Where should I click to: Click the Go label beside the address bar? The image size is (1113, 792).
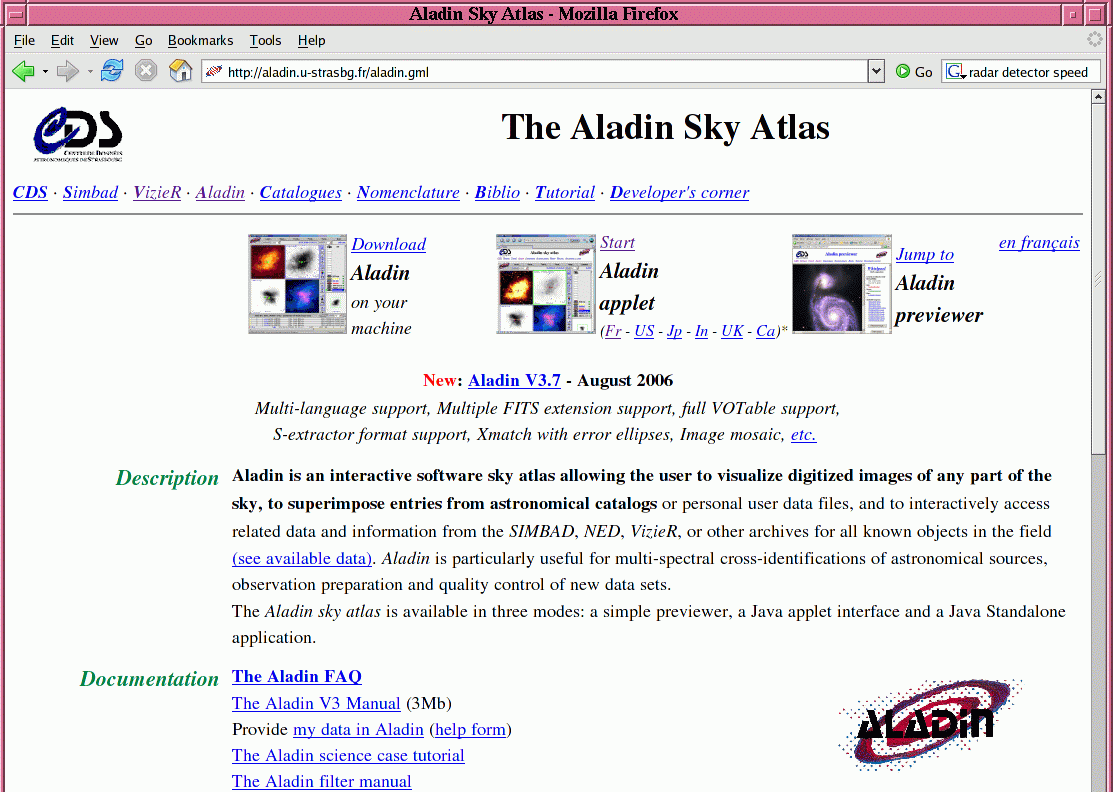[x=923, y=72]
